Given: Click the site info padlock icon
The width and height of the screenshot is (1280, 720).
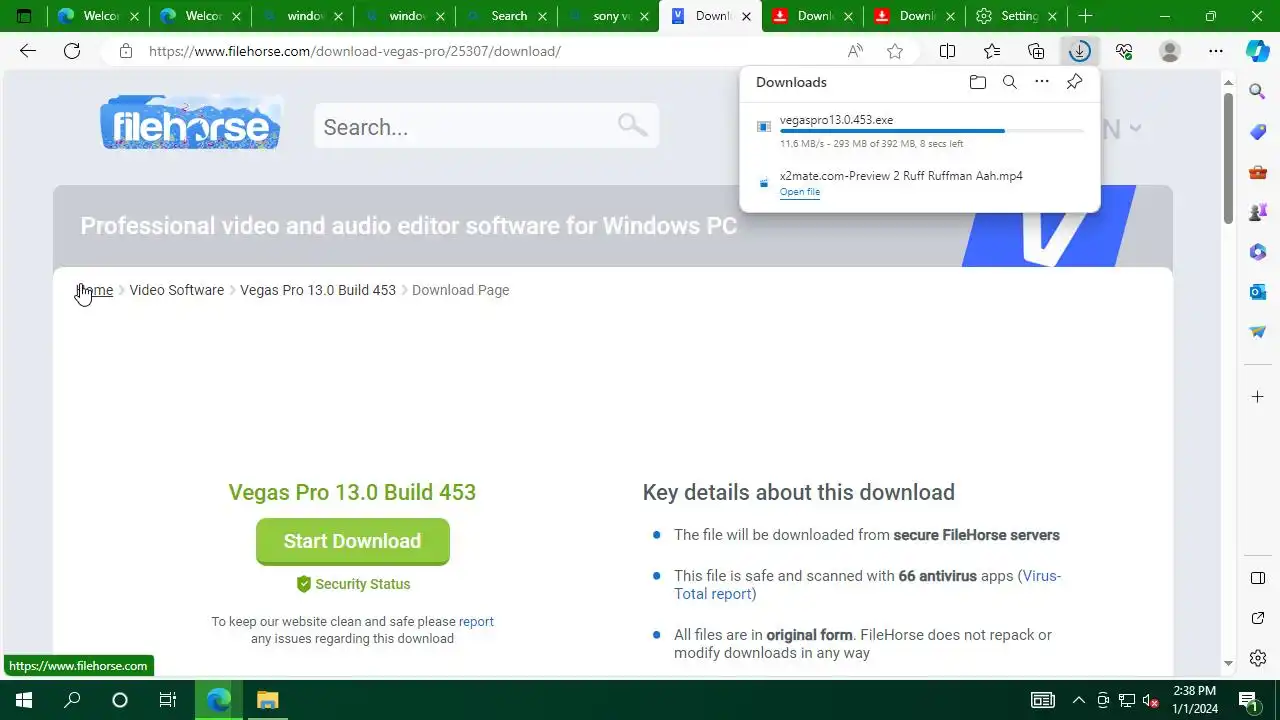Looking at the screenshot, I should click(126, 51).
